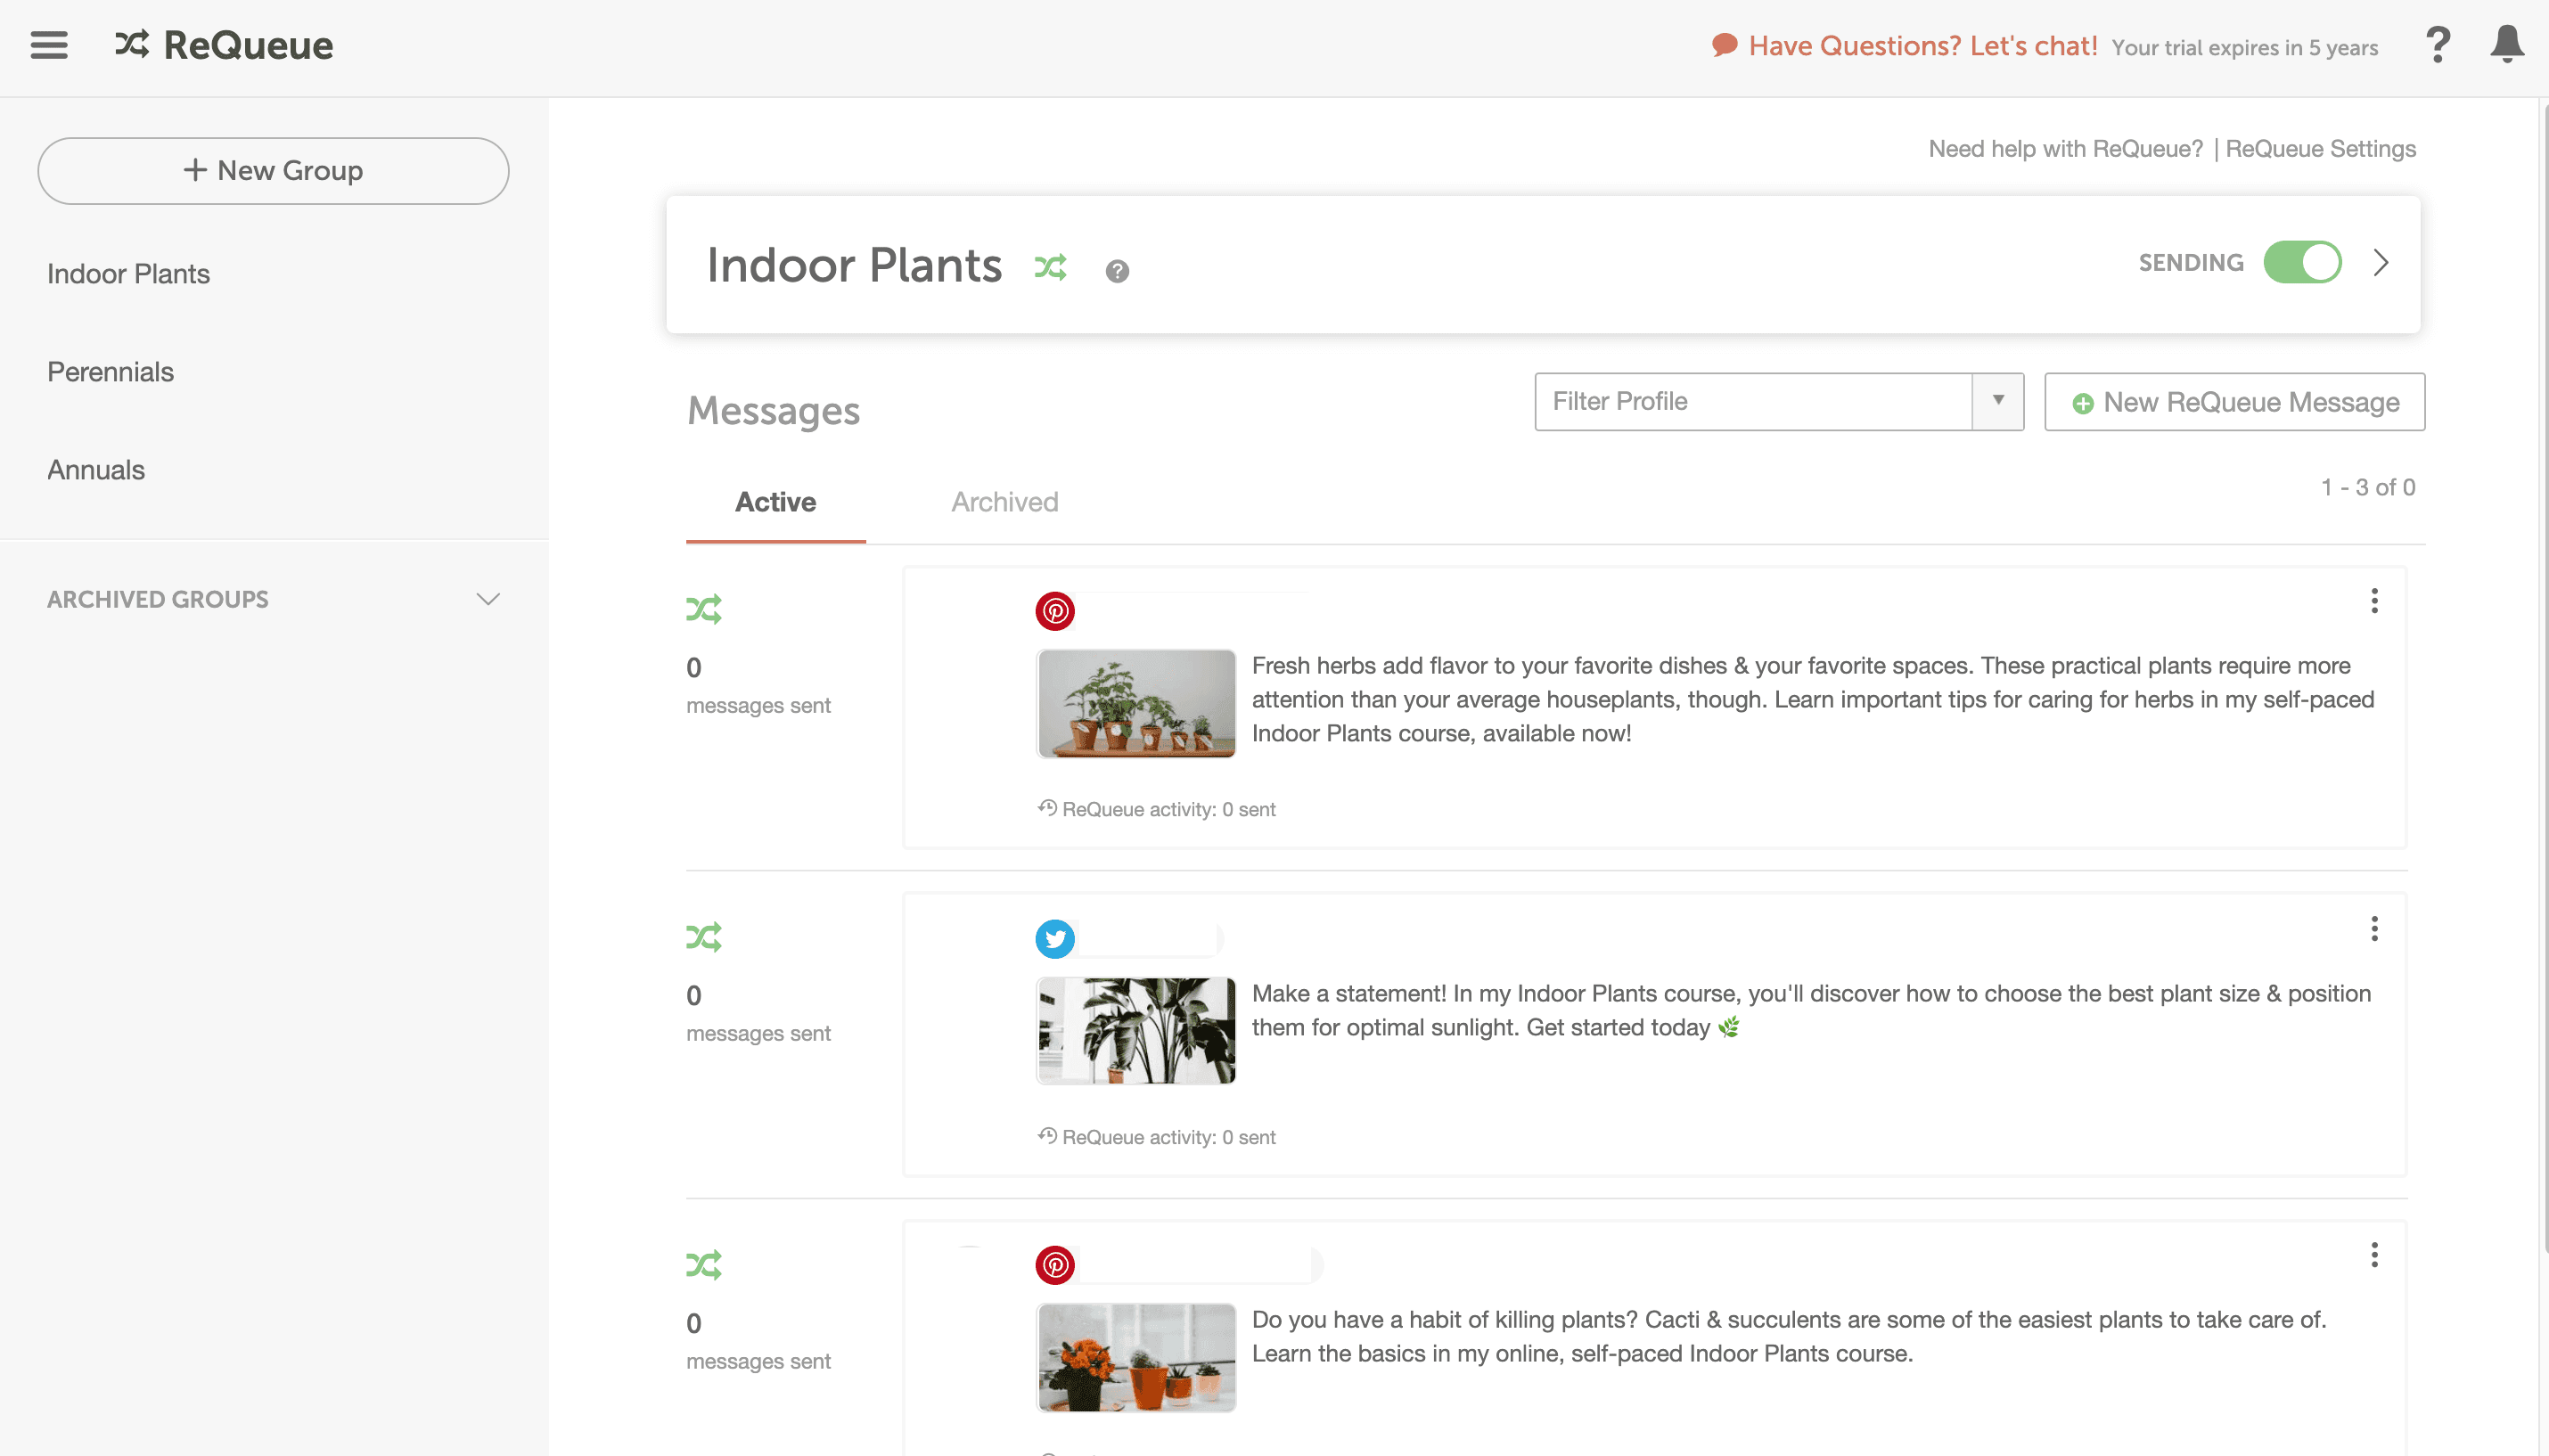Click trial expires in 5 years text
This screenshot has height=1456, width=2549.
tap(2244, 48)
